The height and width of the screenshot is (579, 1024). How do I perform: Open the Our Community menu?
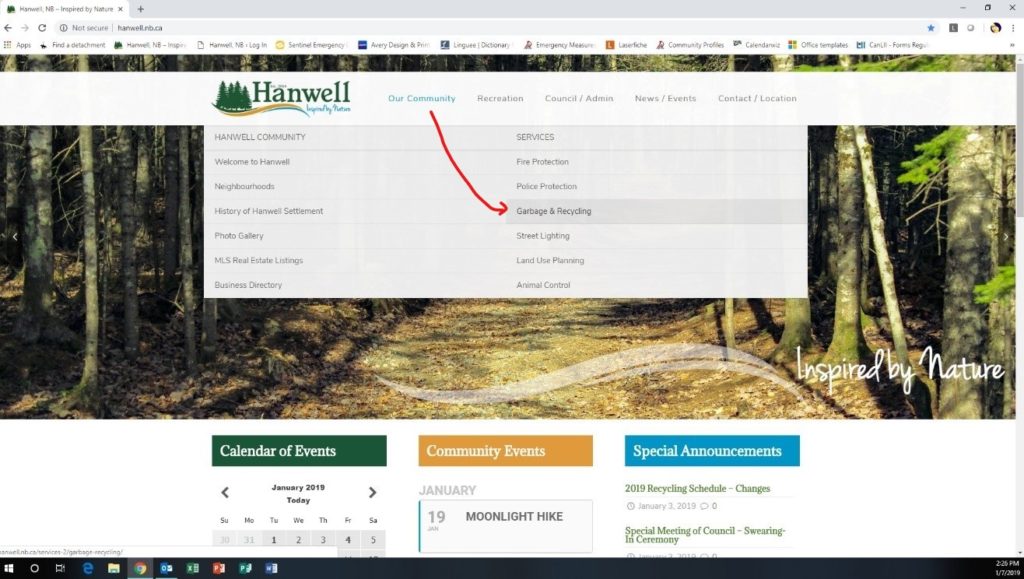[422, 99]
